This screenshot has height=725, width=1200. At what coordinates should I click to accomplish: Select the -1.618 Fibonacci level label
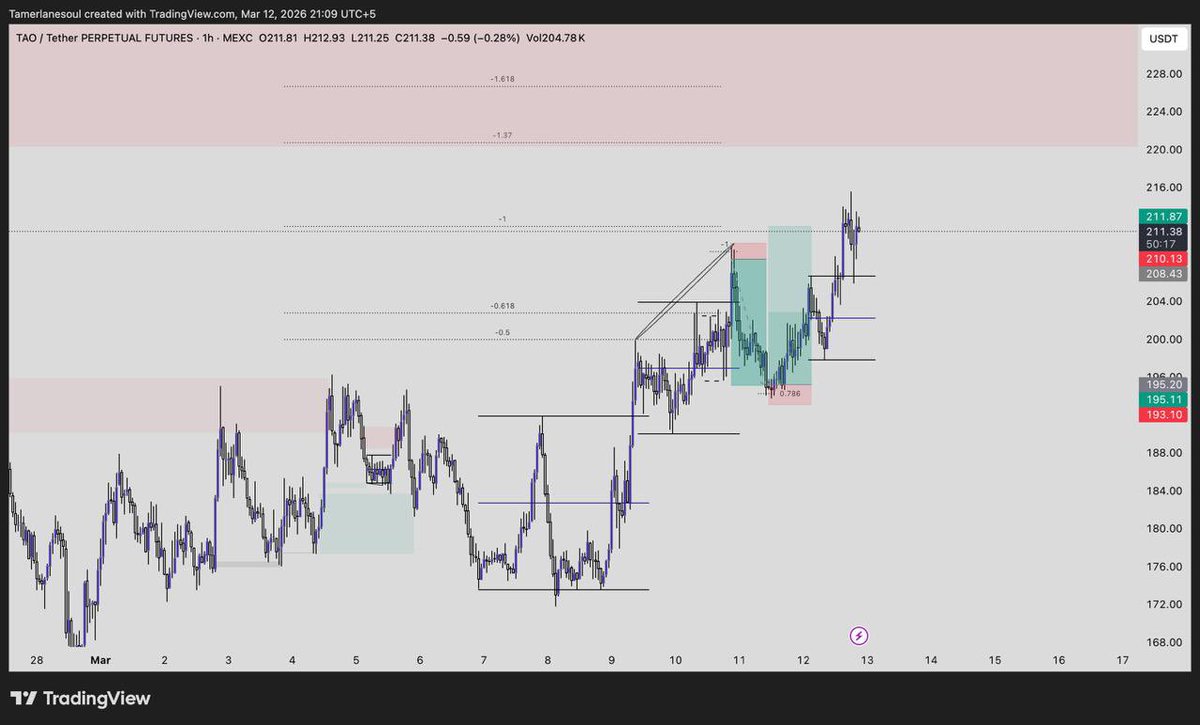(503, 79)
